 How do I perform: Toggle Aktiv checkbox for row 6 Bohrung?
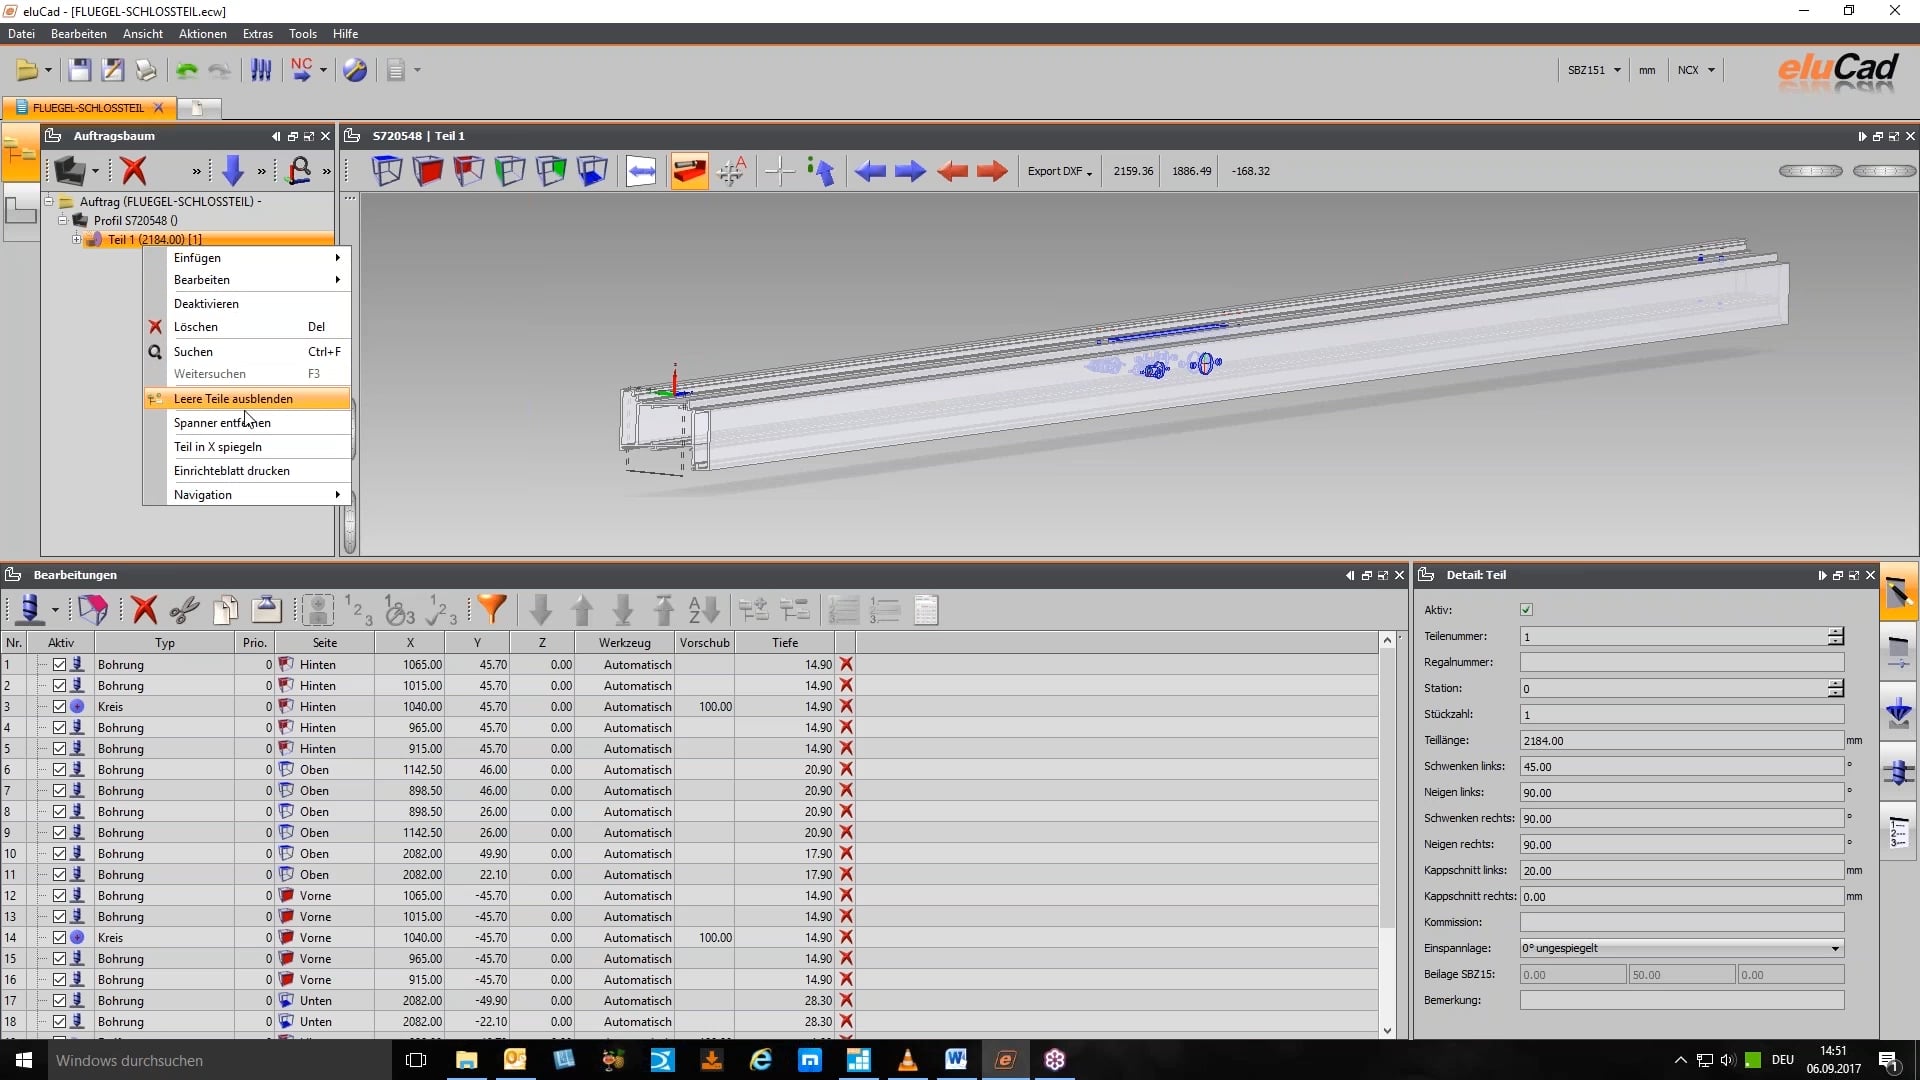pos(59,769)
